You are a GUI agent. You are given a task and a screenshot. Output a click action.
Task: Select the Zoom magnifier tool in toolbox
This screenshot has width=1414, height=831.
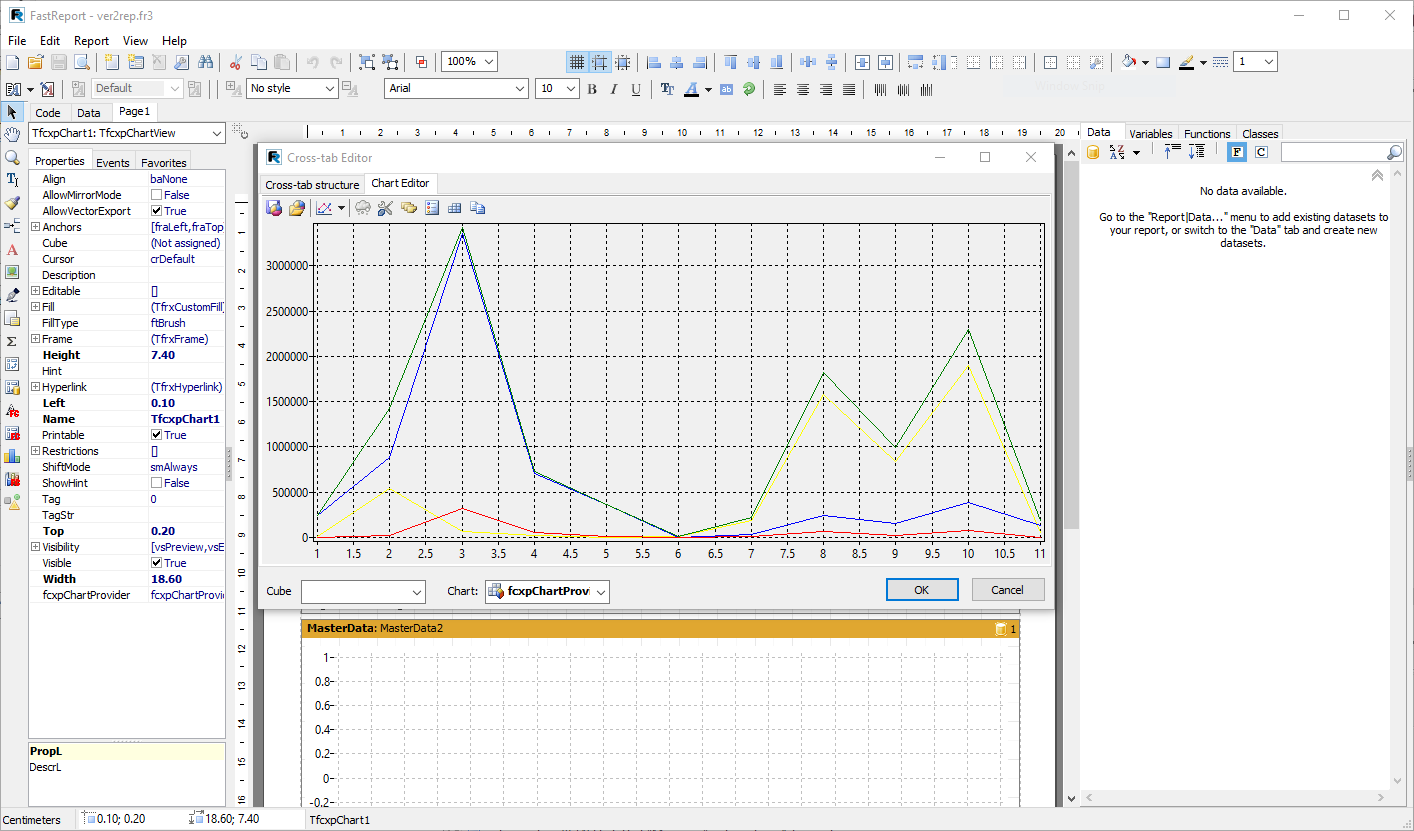[x=12, y=157]
